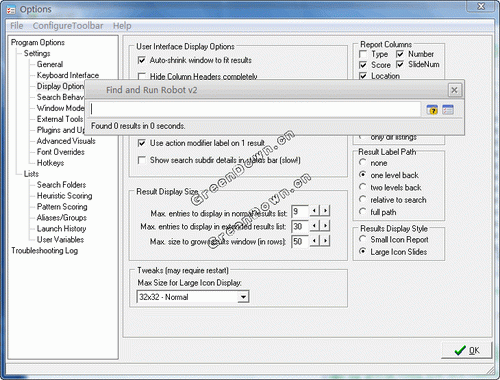Viewport: 500px width, 380px height.
Task: Select 'two levels back' label path
Action: tap(363, 187)
